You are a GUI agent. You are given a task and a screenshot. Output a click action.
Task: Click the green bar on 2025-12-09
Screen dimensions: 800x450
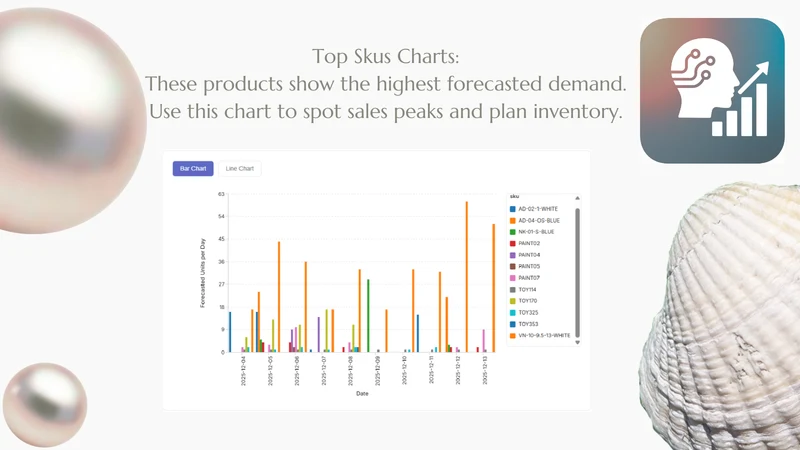pos(368,316)
